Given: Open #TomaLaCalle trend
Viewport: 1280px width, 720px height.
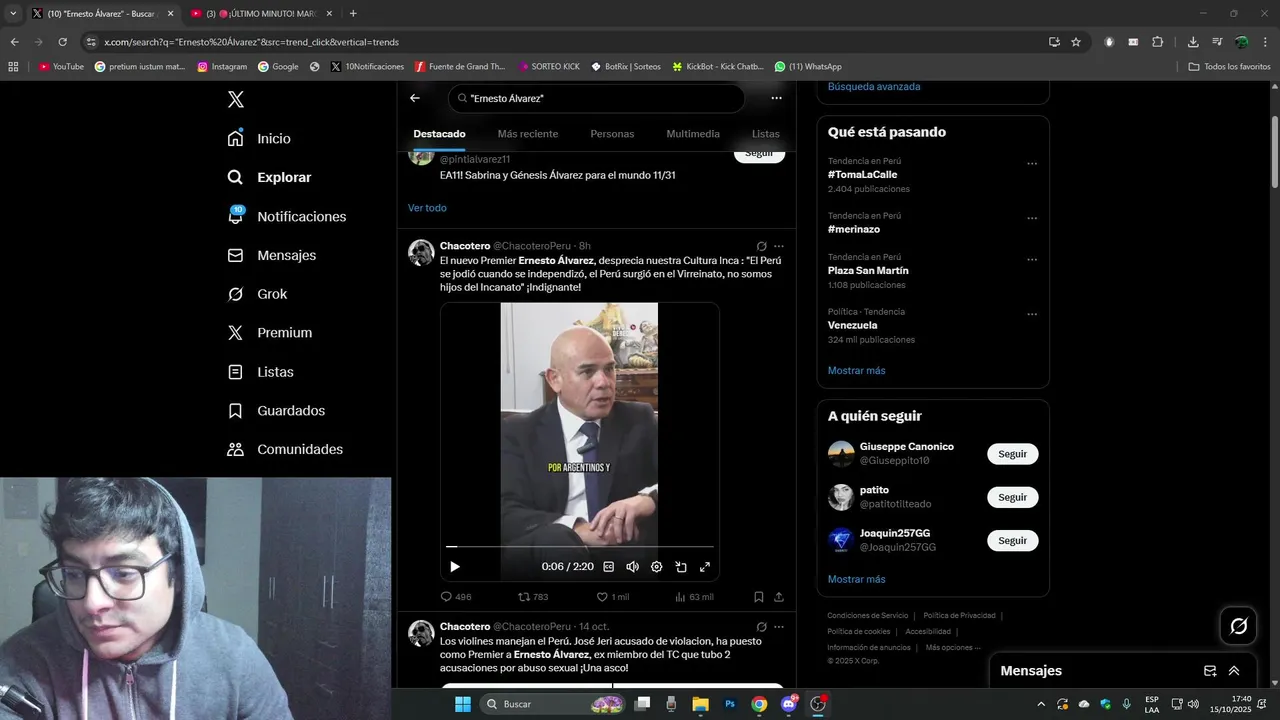Looking at the screenshot, I should click(x=863, y=174).
